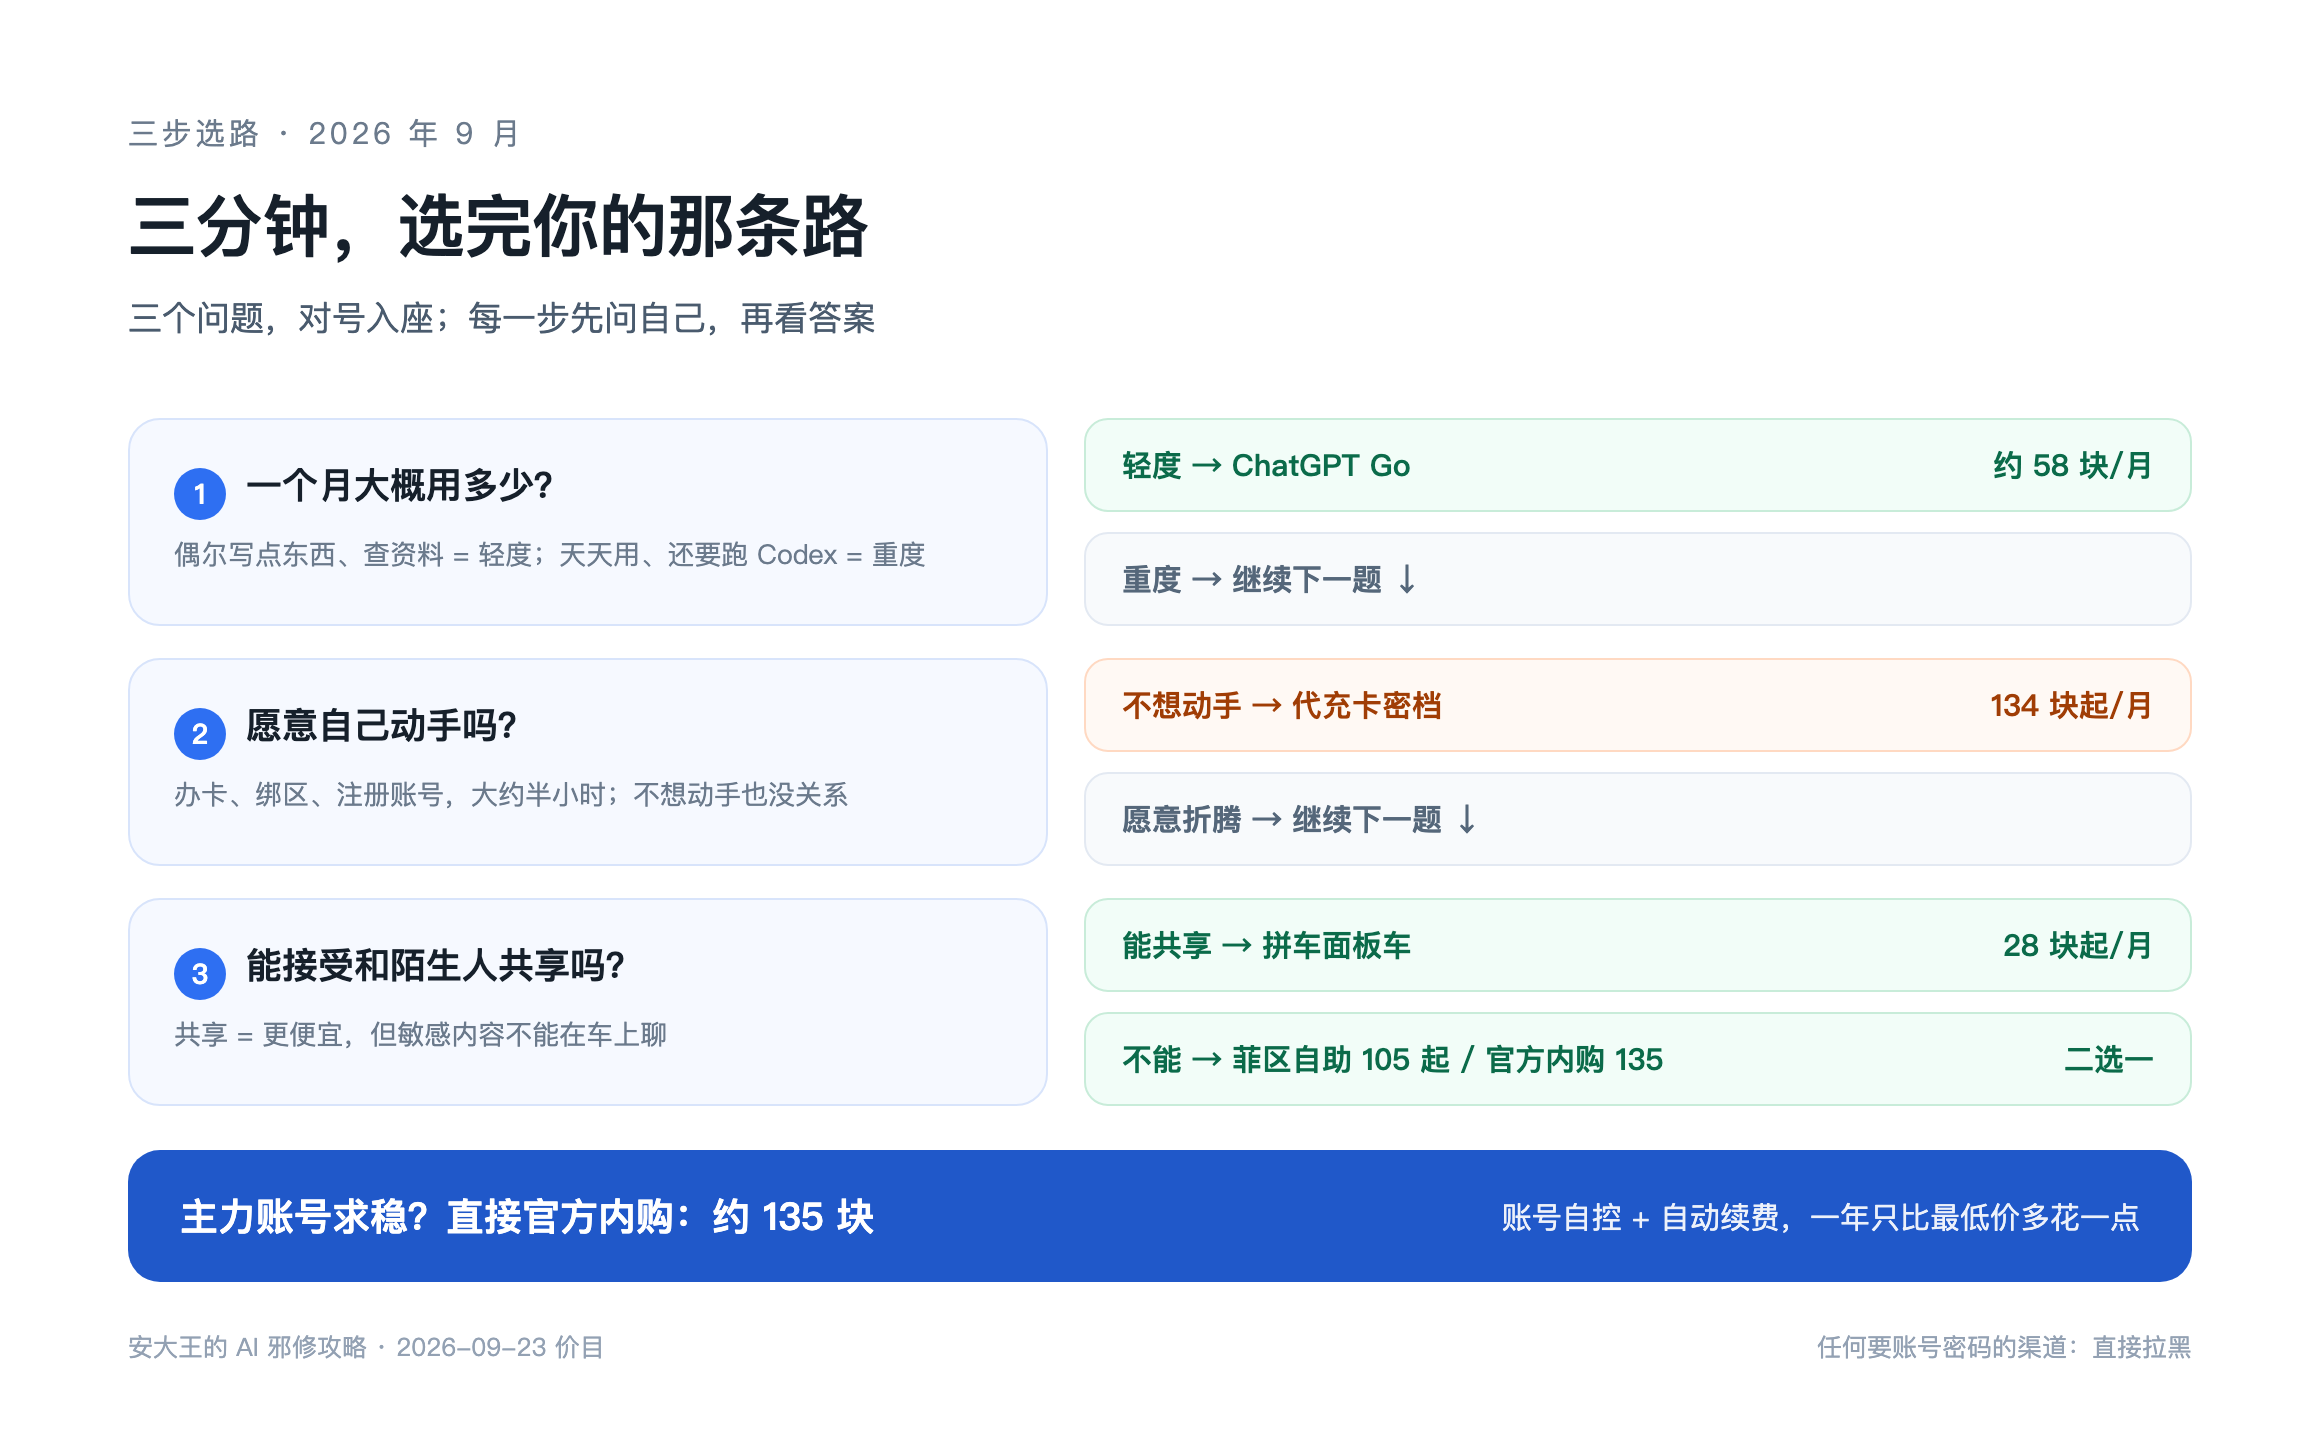This screenshot has height=1456, width=2320.
Task: Click the question 愿意自己动手吗?
Action: click(x=381, y=726)
